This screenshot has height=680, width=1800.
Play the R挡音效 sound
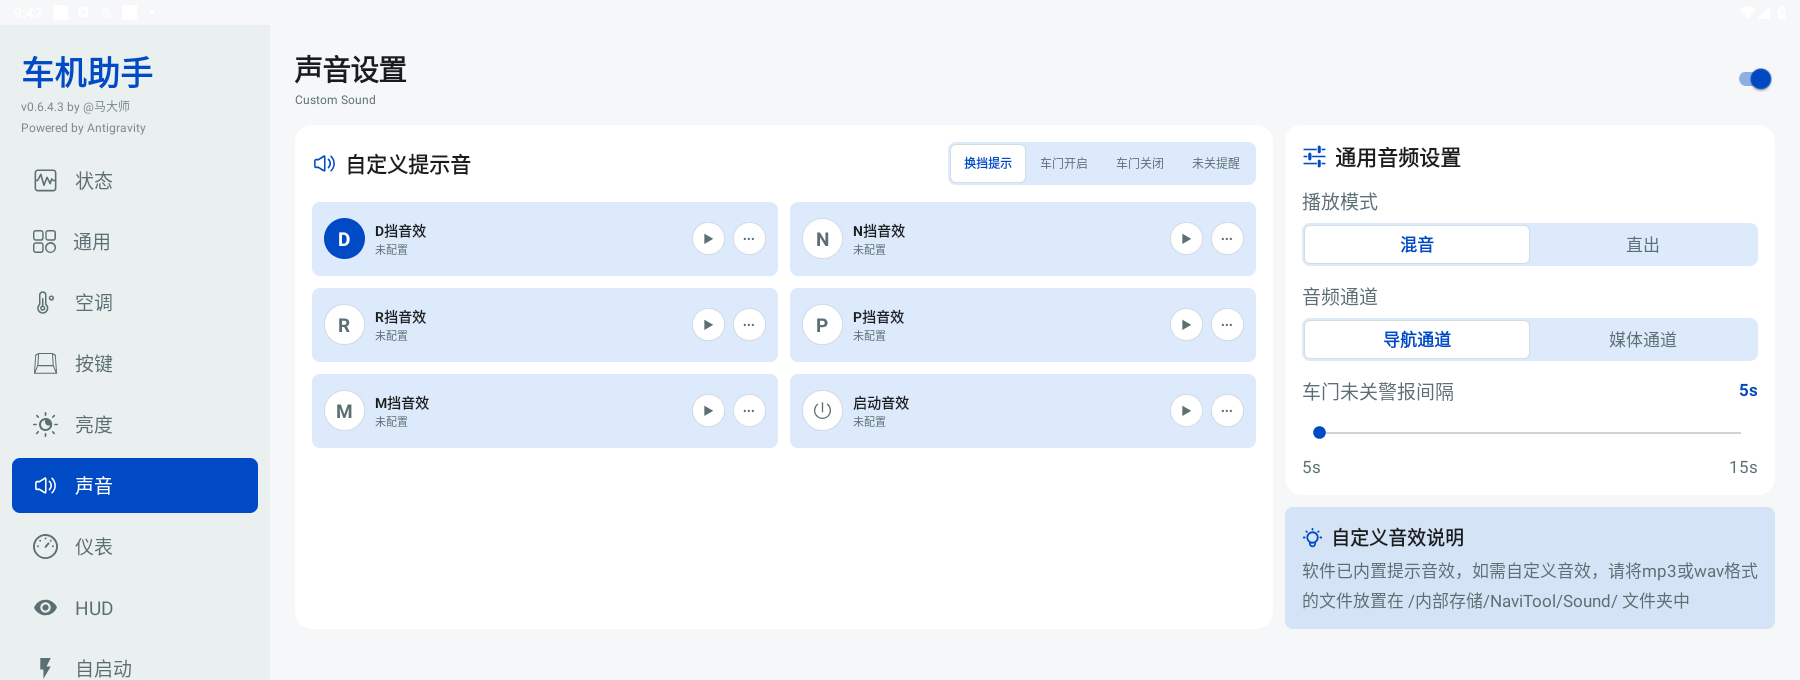tap(708, 325)
